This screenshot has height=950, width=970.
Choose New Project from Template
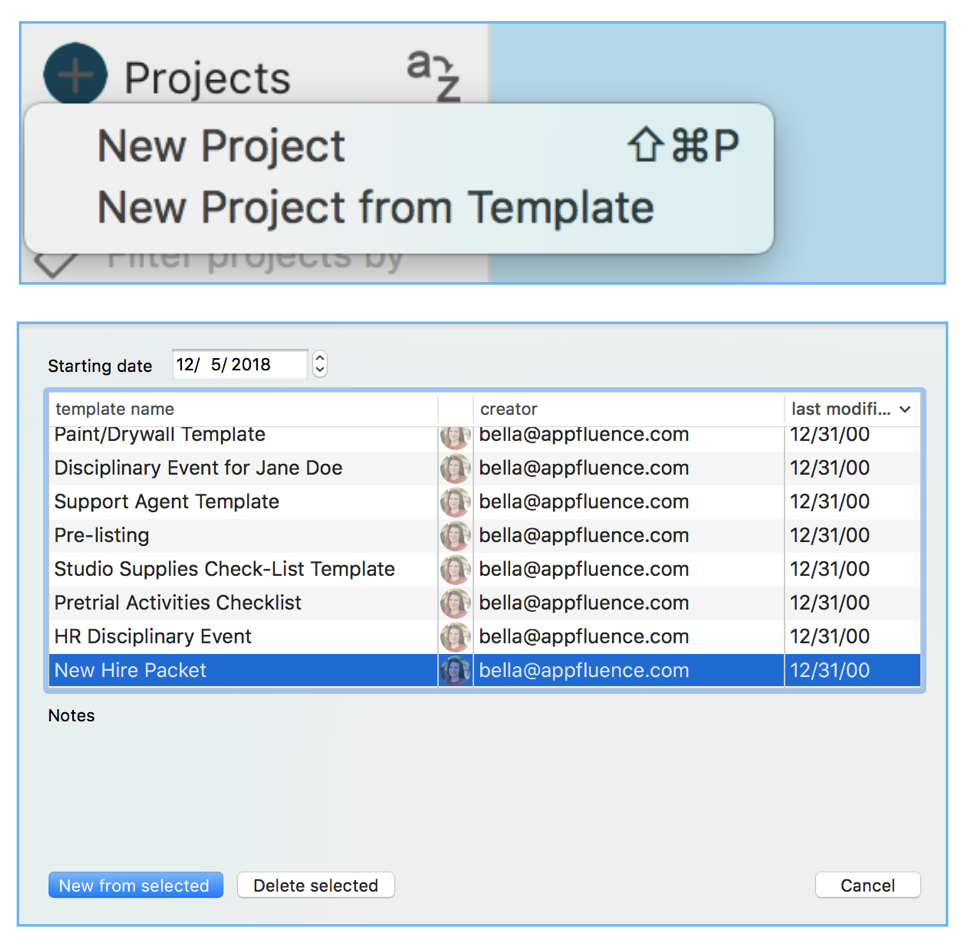(375, 208)
